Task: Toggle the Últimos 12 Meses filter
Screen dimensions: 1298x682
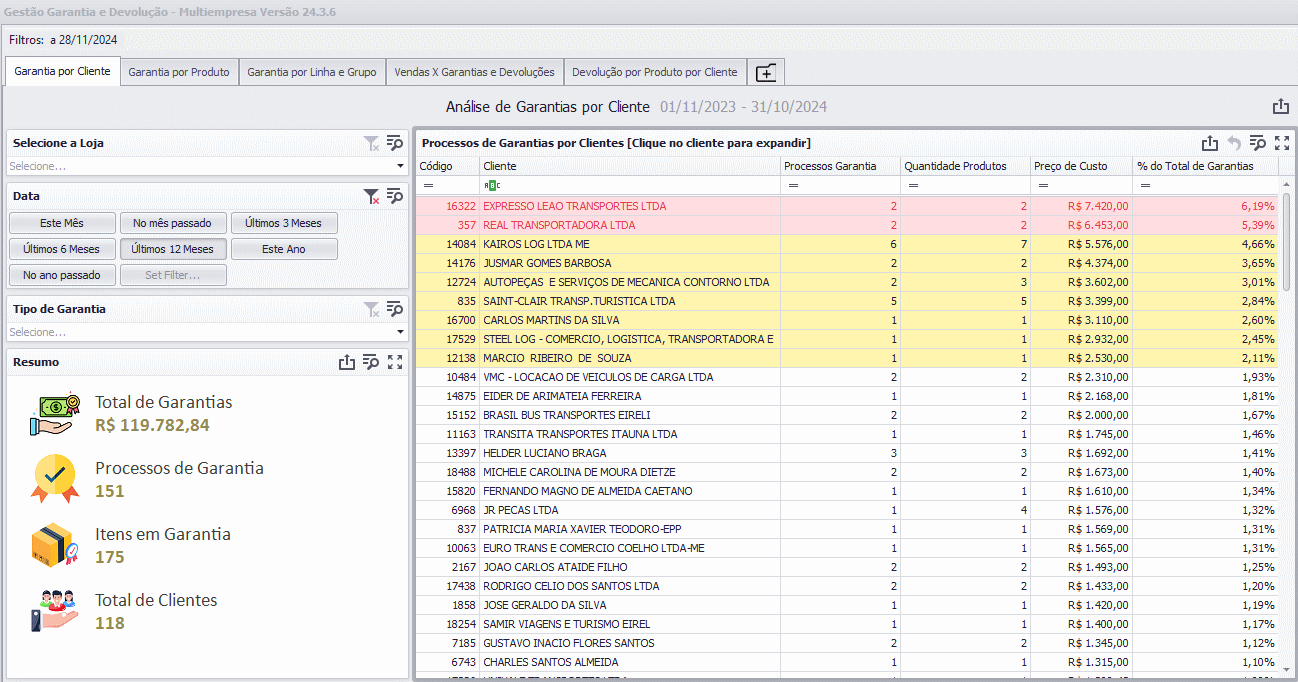Action: pyautogui.click(x=173, y=249)
